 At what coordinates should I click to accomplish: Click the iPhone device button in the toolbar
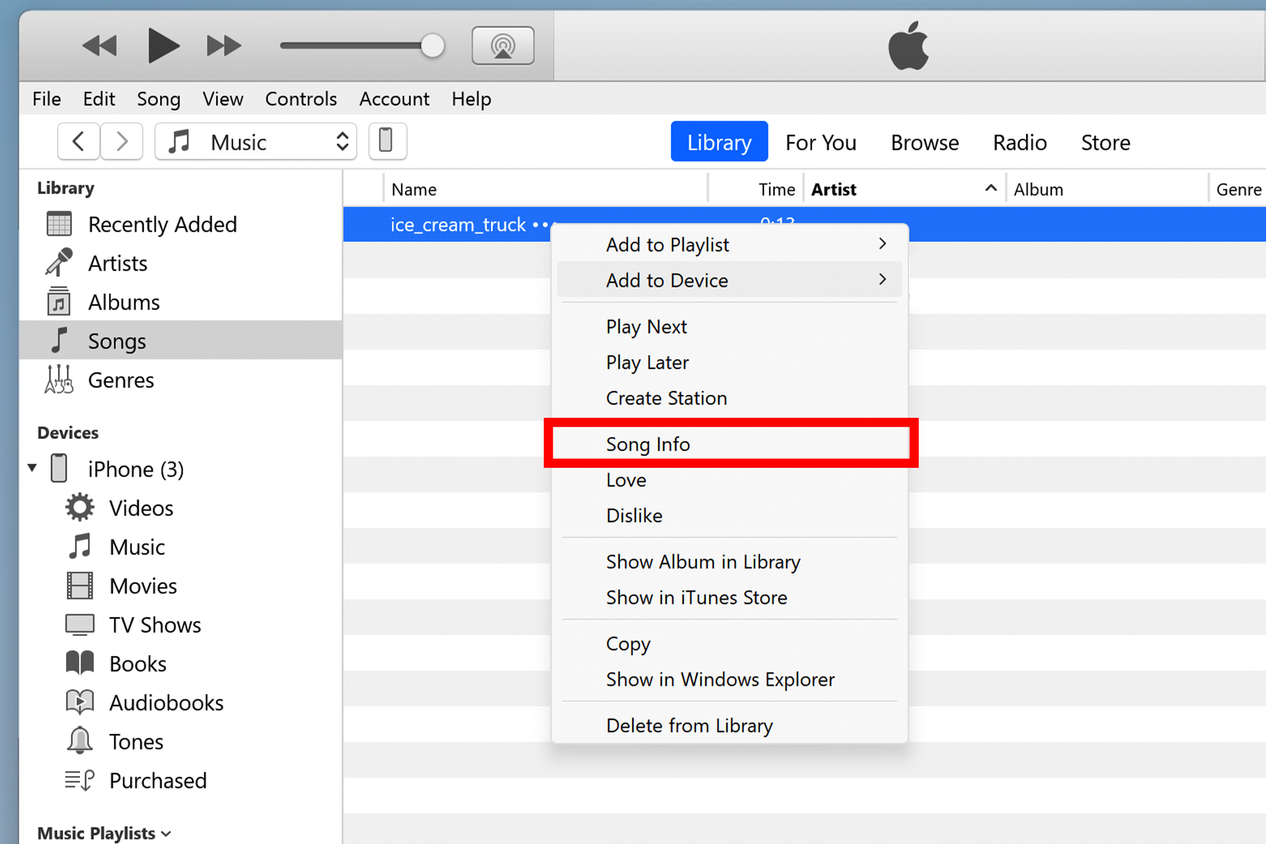[x=387, y=141]
